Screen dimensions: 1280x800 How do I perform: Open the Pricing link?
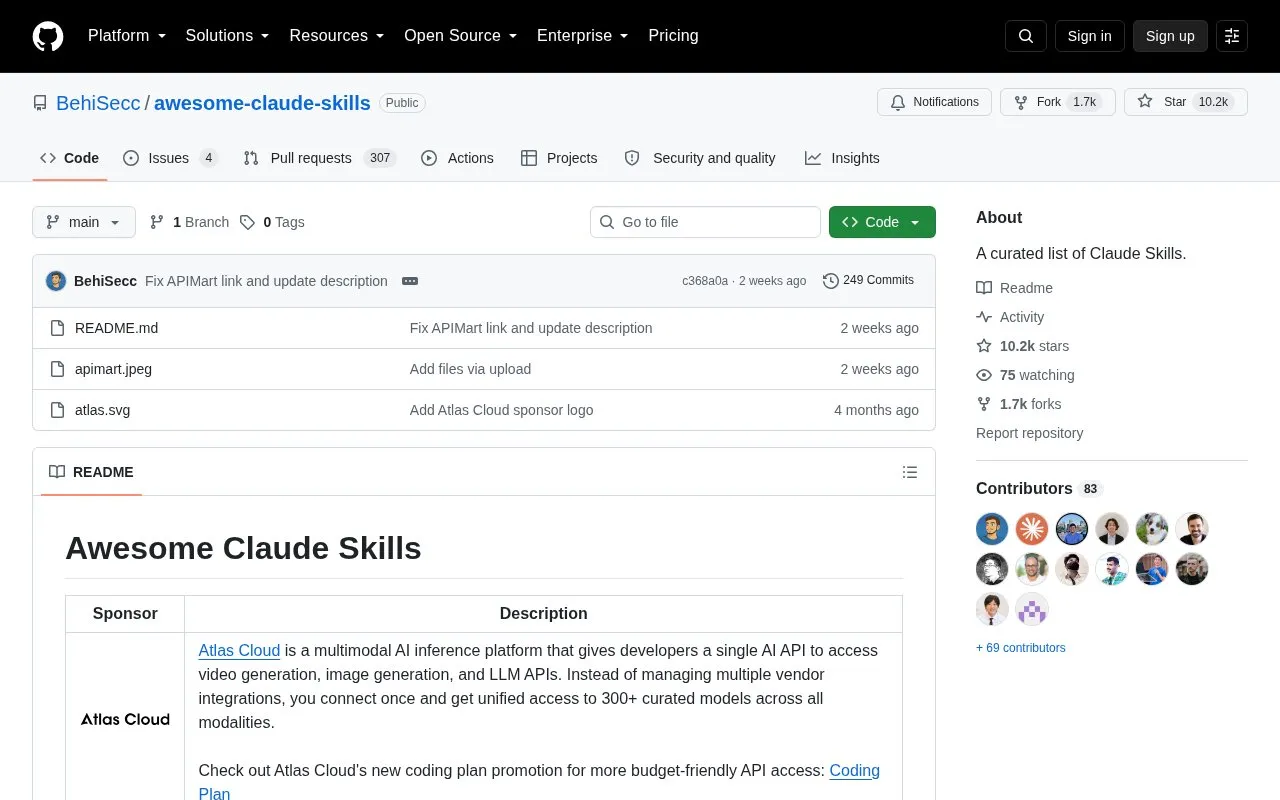(x=673, y=36)
